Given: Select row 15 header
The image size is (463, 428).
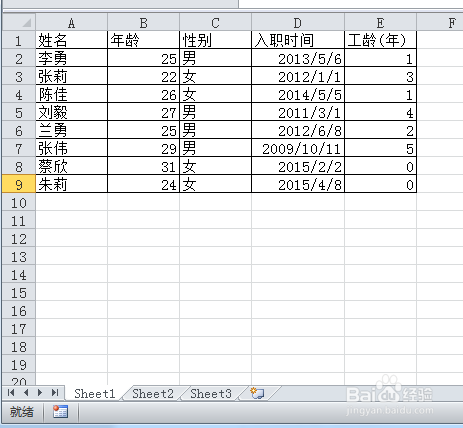Looking at the screenshot, I should pyautogui.click(x=19, y=292).
